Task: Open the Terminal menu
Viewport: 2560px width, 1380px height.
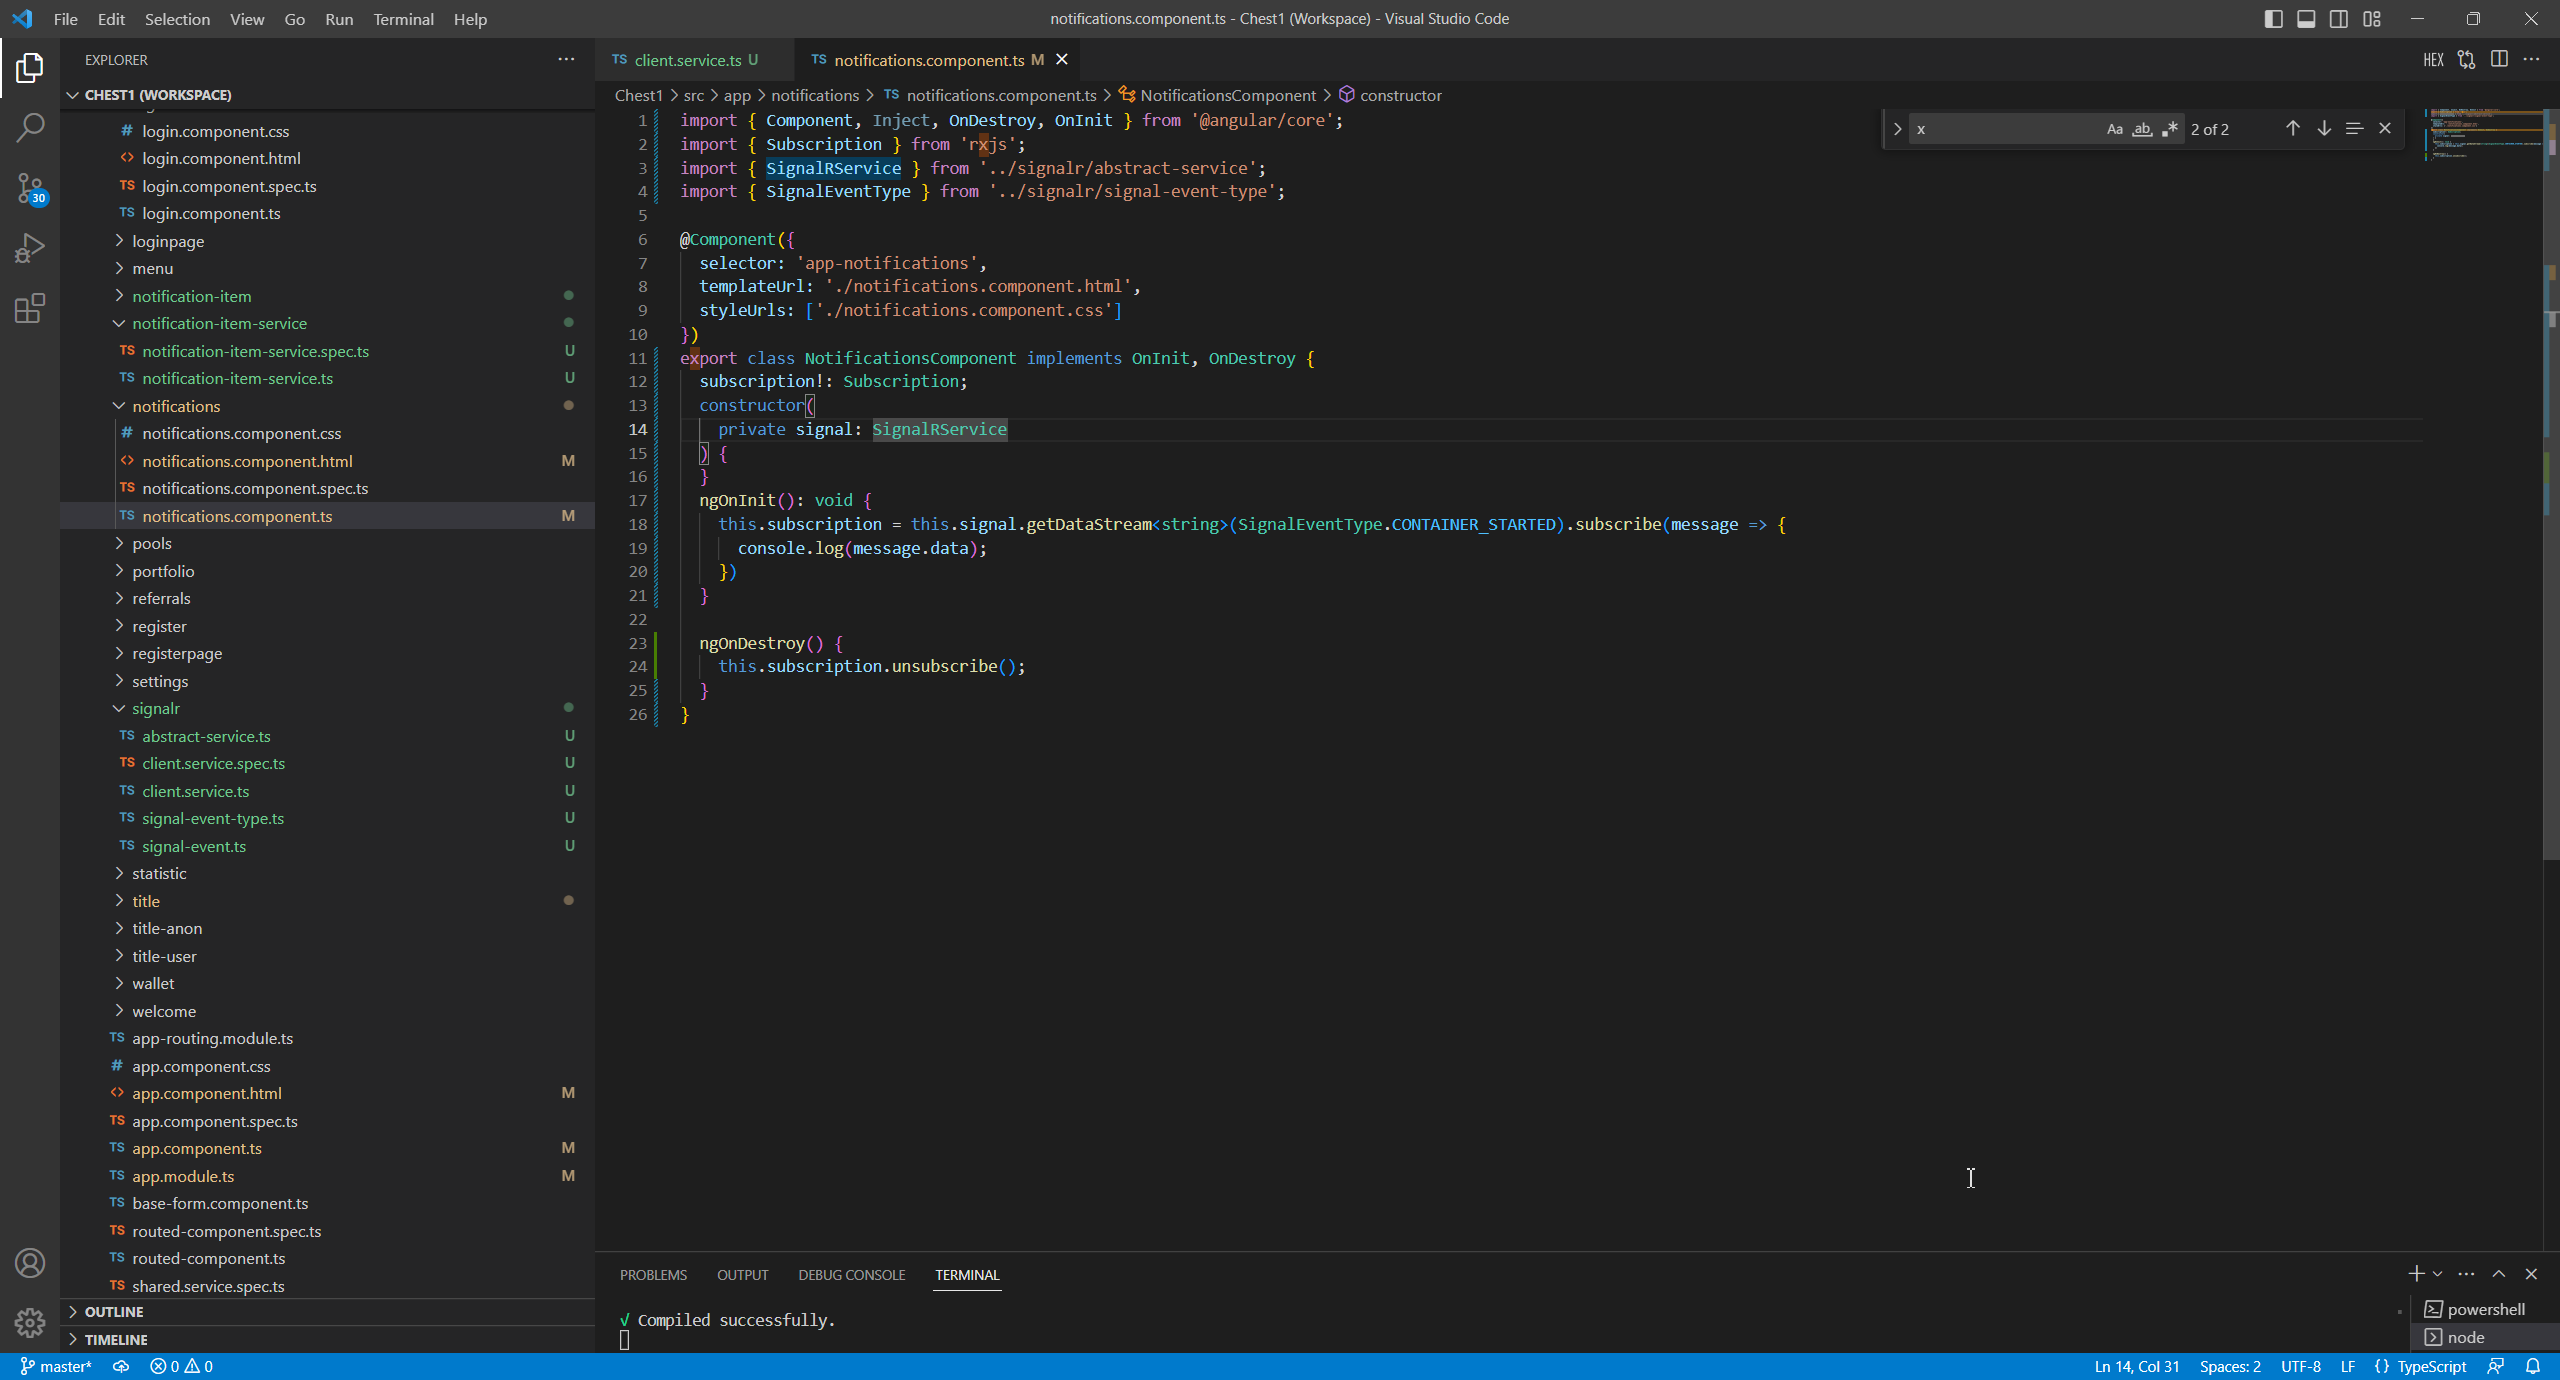Action: point(403,19)
